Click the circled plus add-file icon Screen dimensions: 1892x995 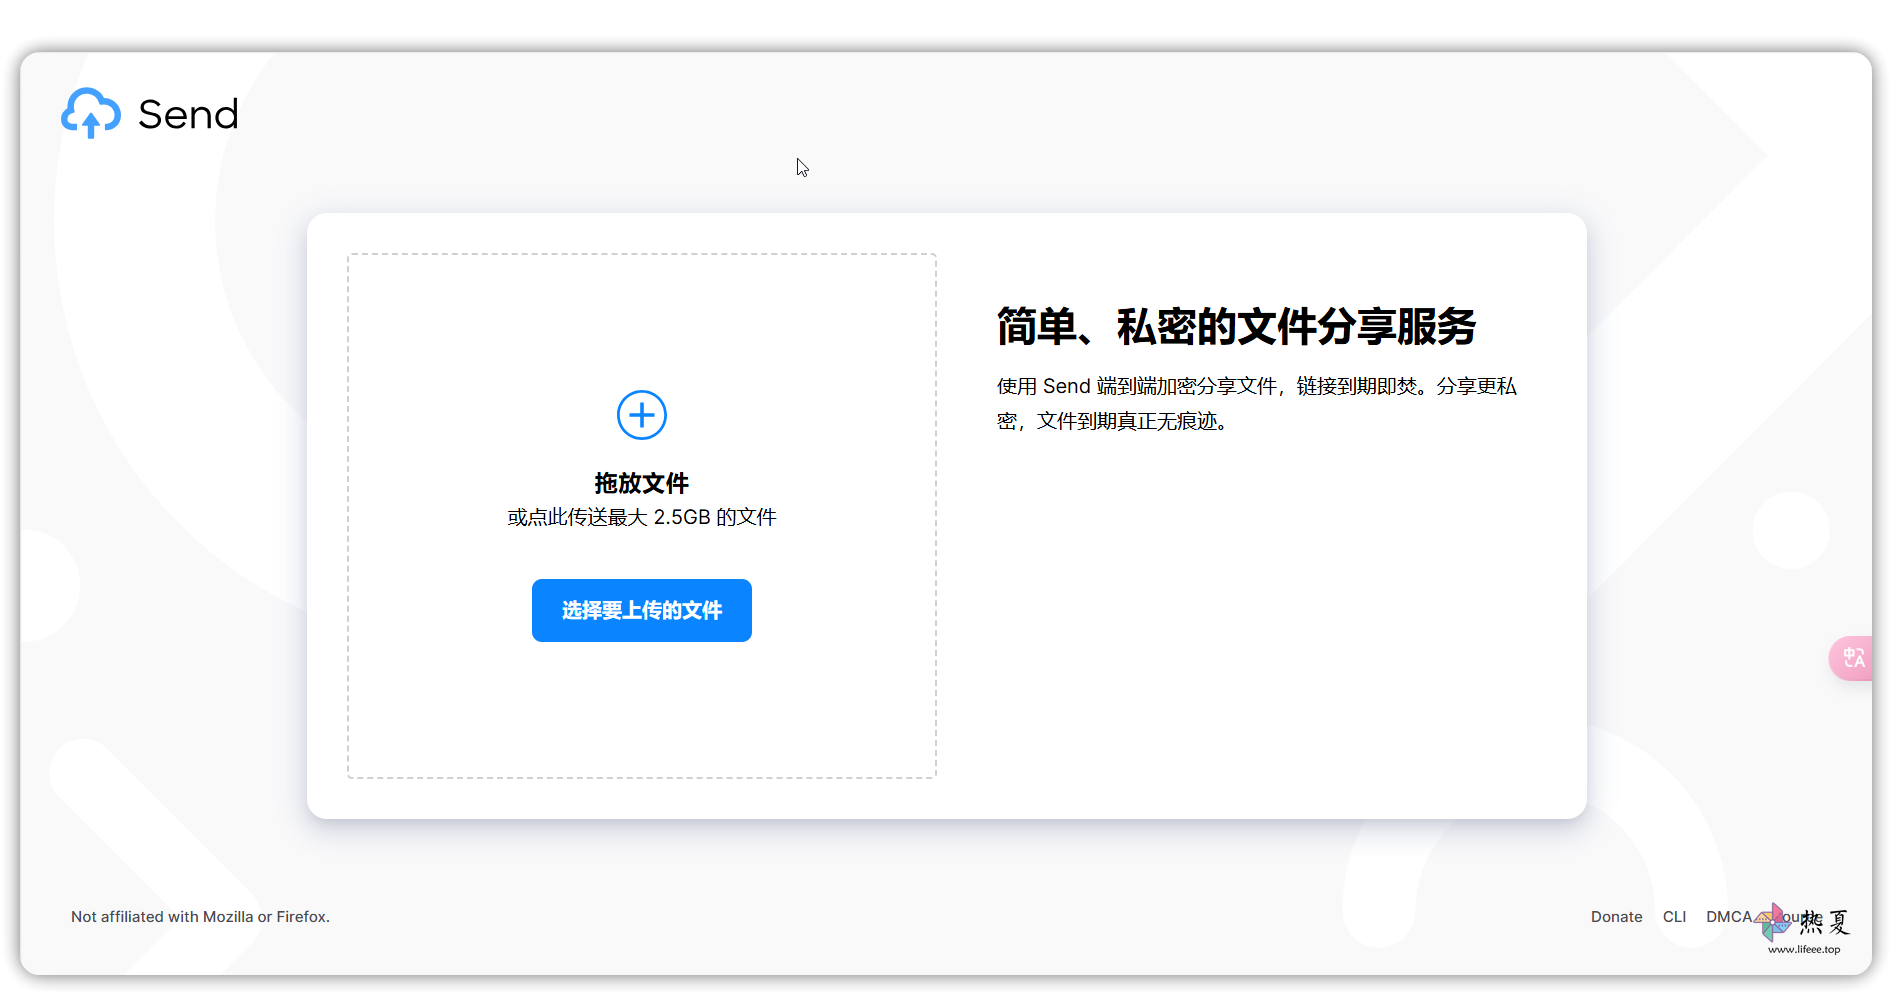tap(641, 415)
